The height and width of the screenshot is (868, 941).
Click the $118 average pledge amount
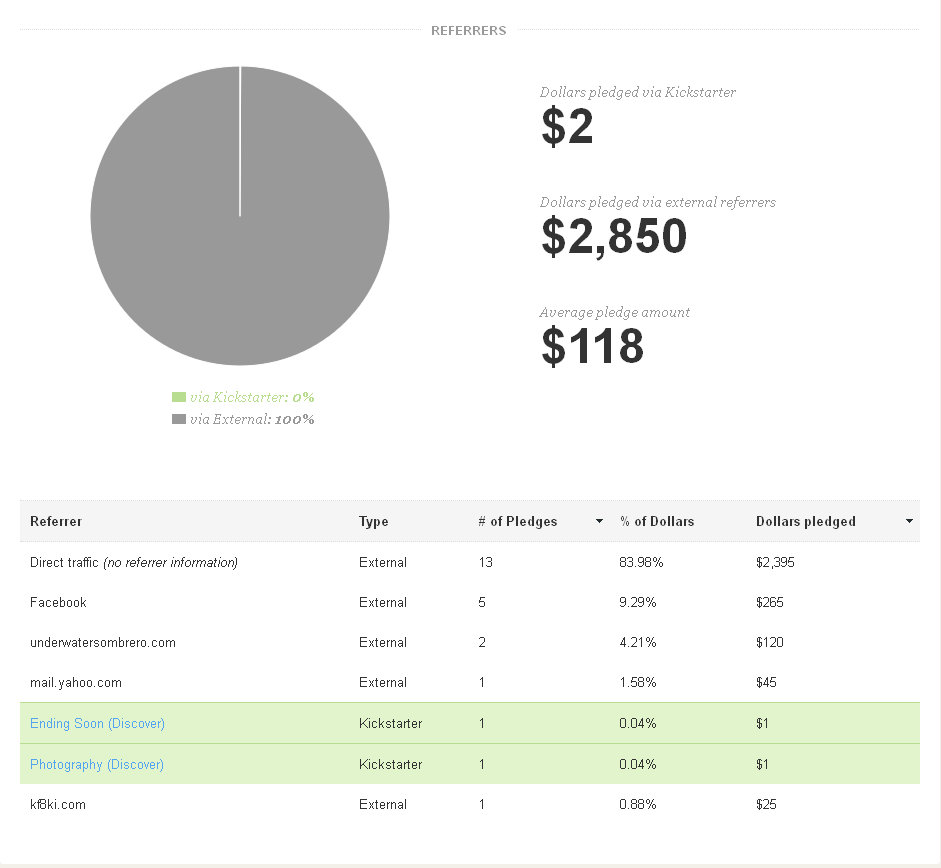592,346
